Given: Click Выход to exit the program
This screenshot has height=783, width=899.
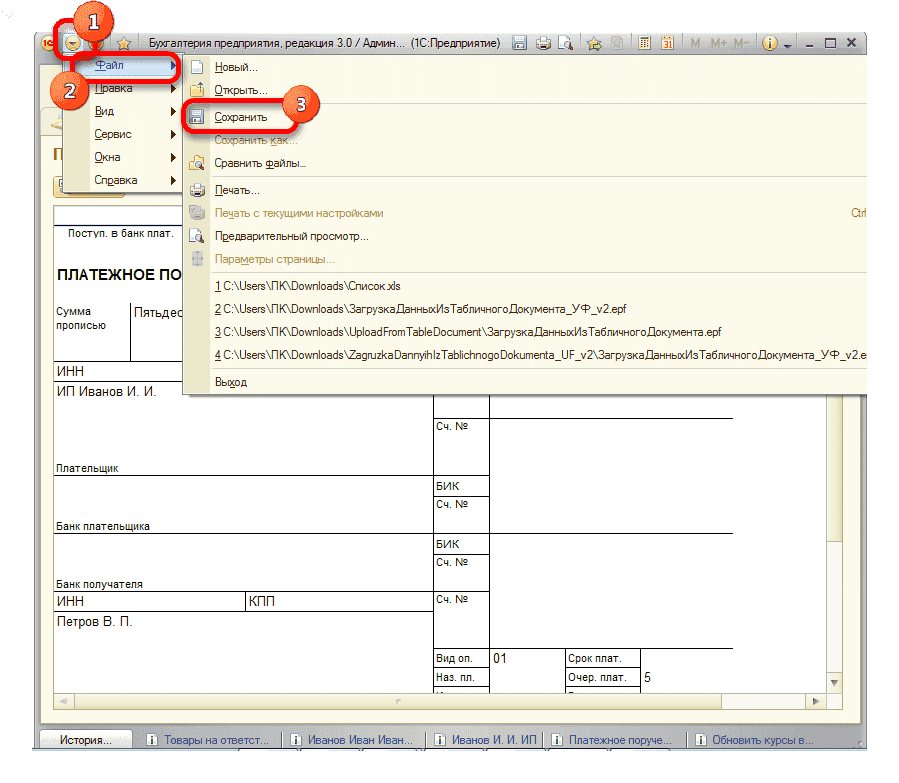Looking at the screenshot, I should point(231,382).
